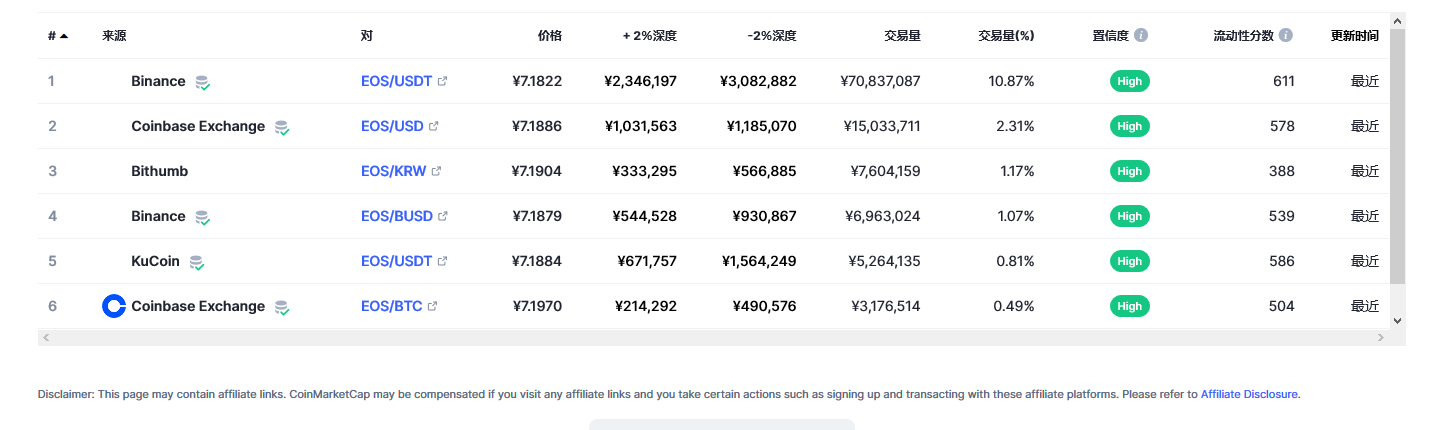Open the Bithumb exchange page

click(159, 171)
